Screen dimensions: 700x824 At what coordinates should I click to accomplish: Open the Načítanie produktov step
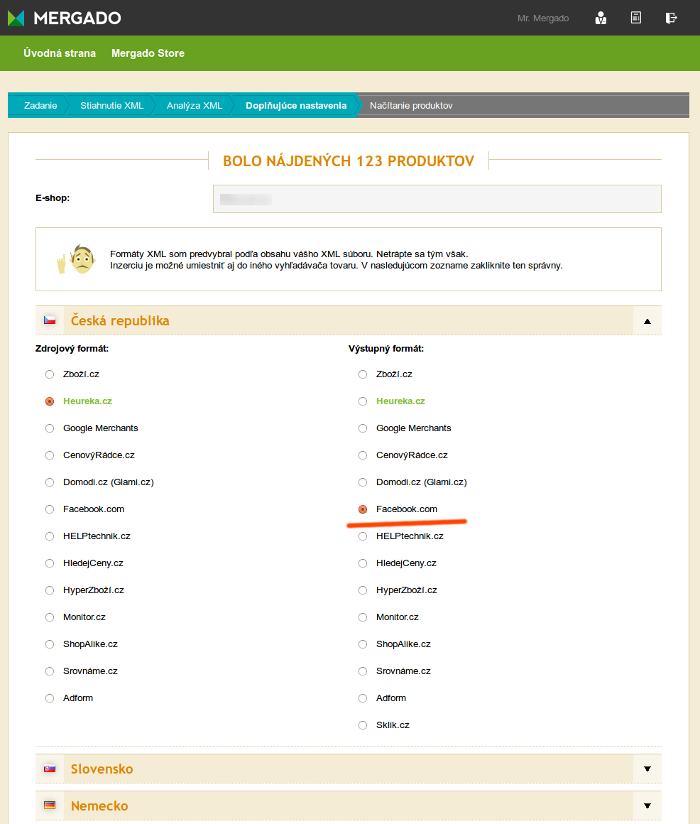click(x=411, y=106)
